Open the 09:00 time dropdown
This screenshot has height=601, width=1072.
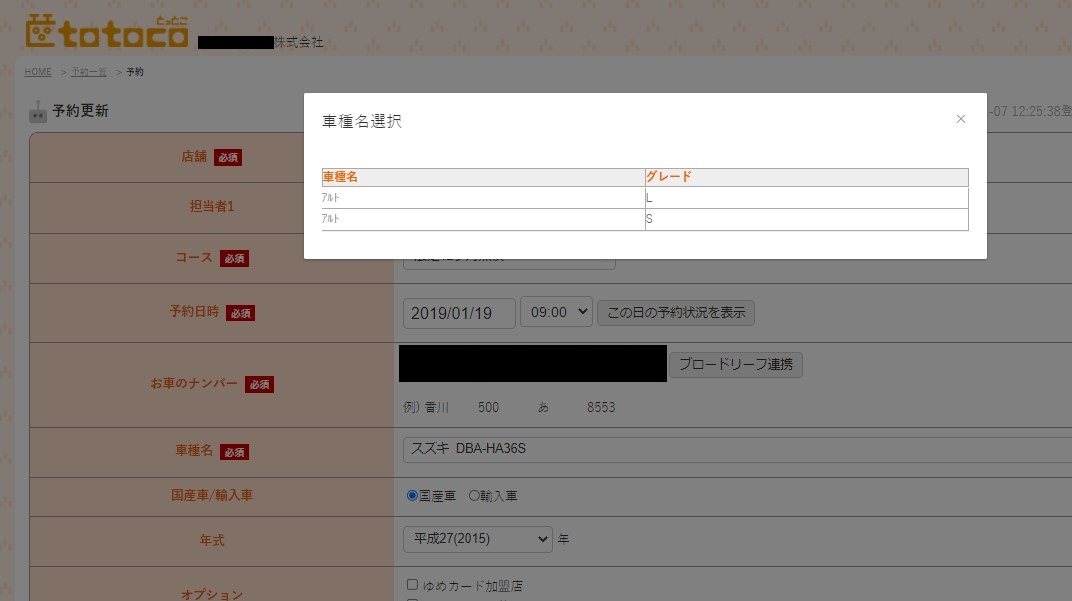click(556, 312)
